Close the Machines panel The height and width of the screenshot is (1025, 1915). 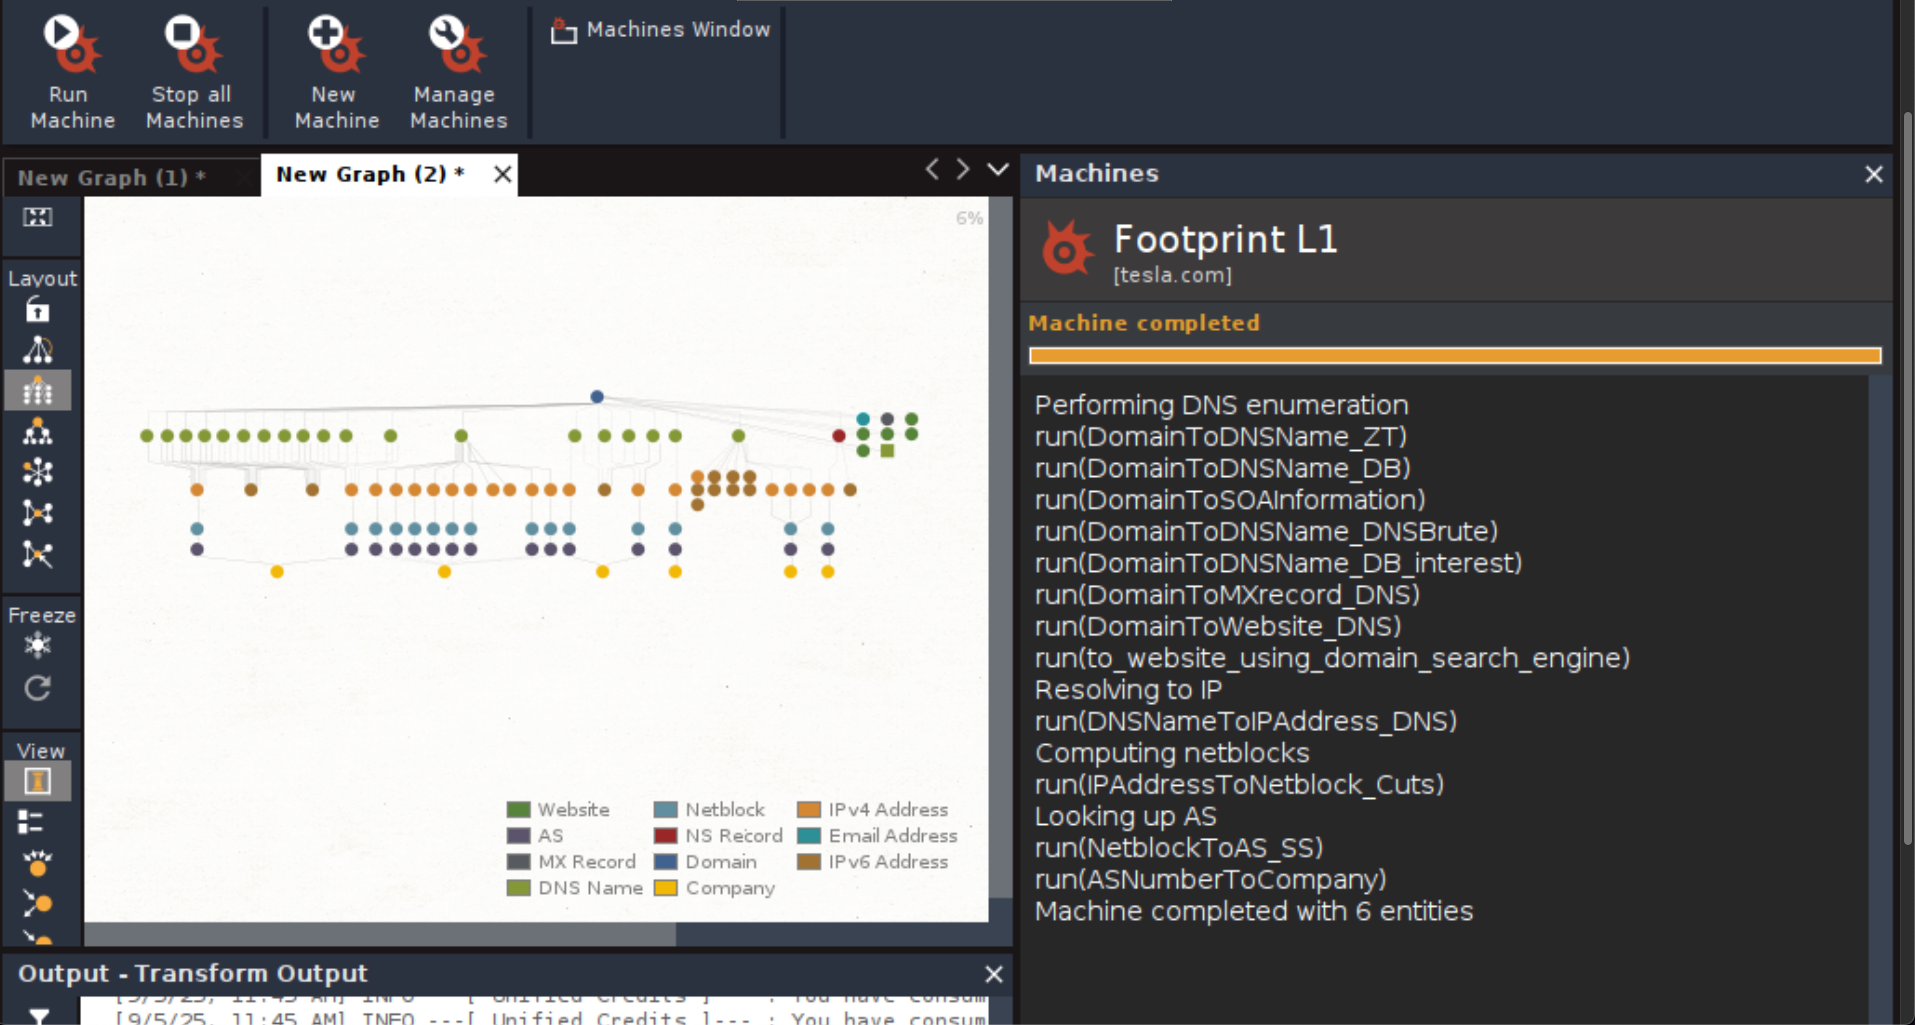click(x=1874, y=174)
